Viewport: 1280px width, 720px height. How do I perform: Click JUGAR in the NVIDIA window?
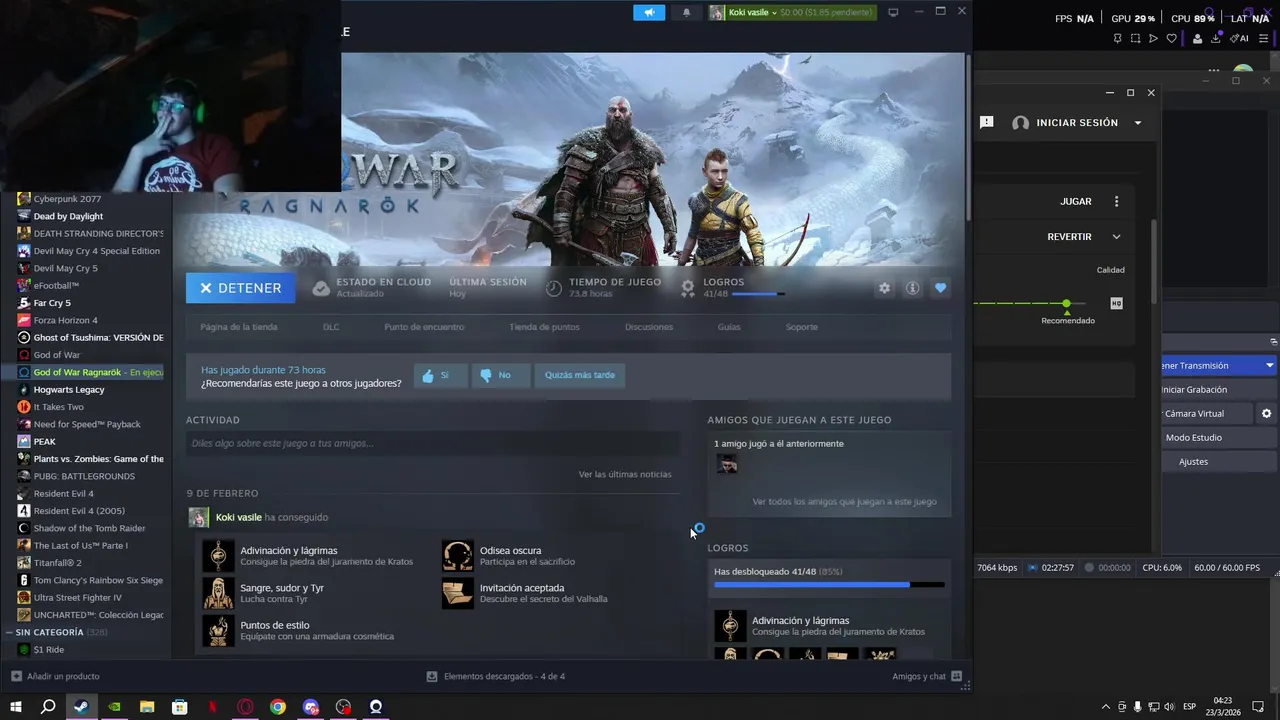[1076, 201]
